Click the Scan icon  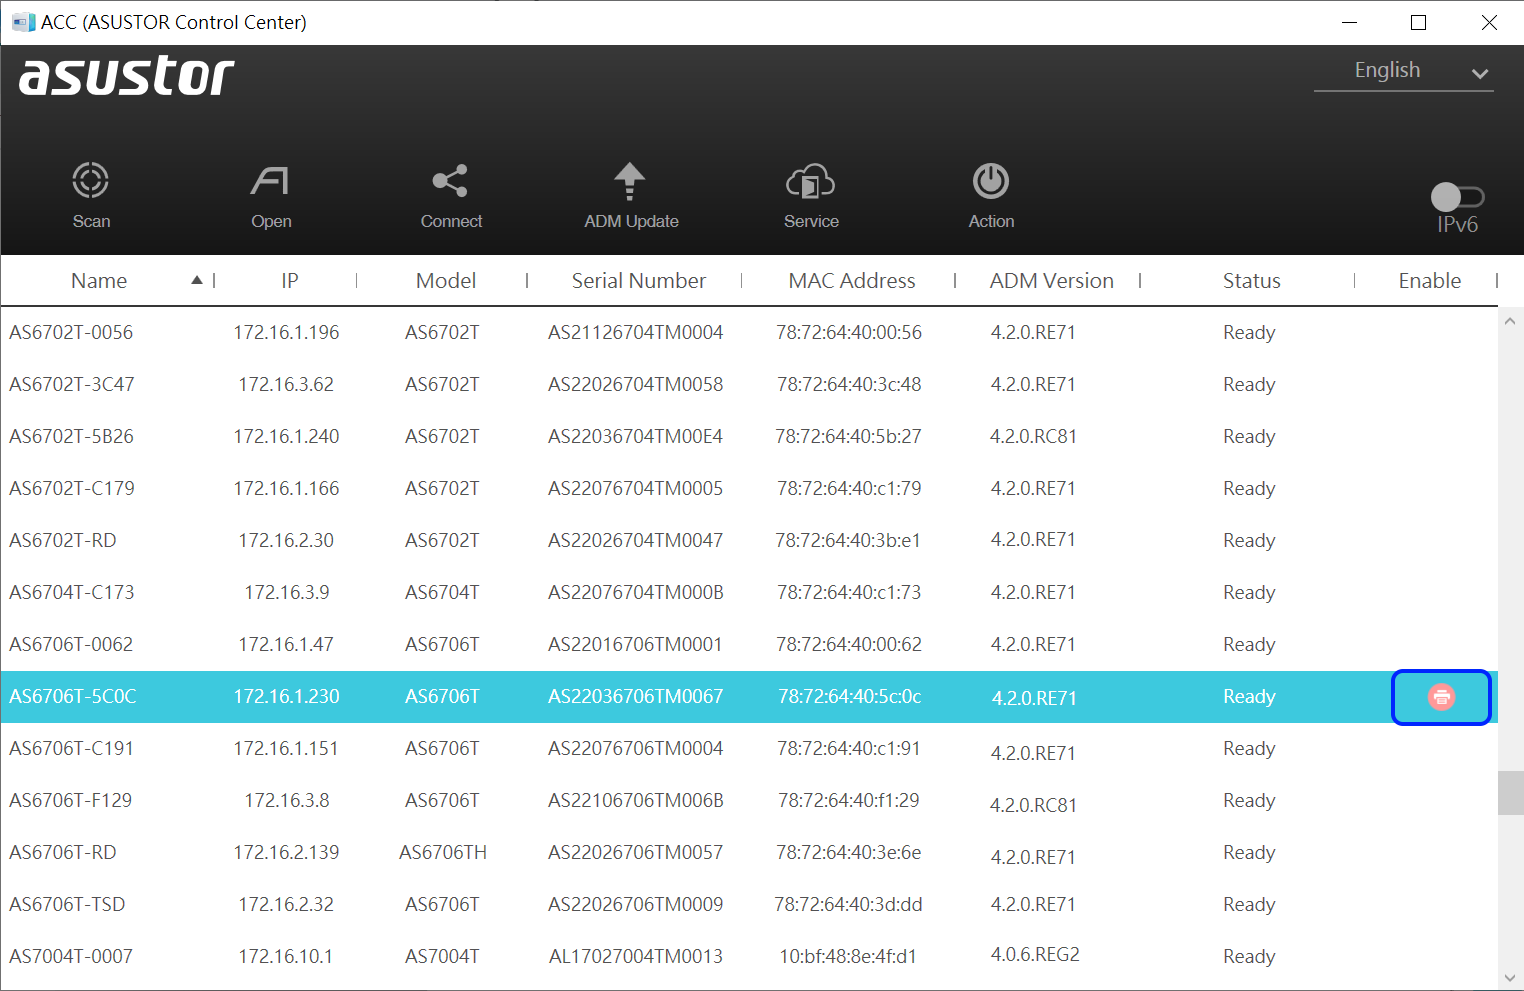point(91,181)
